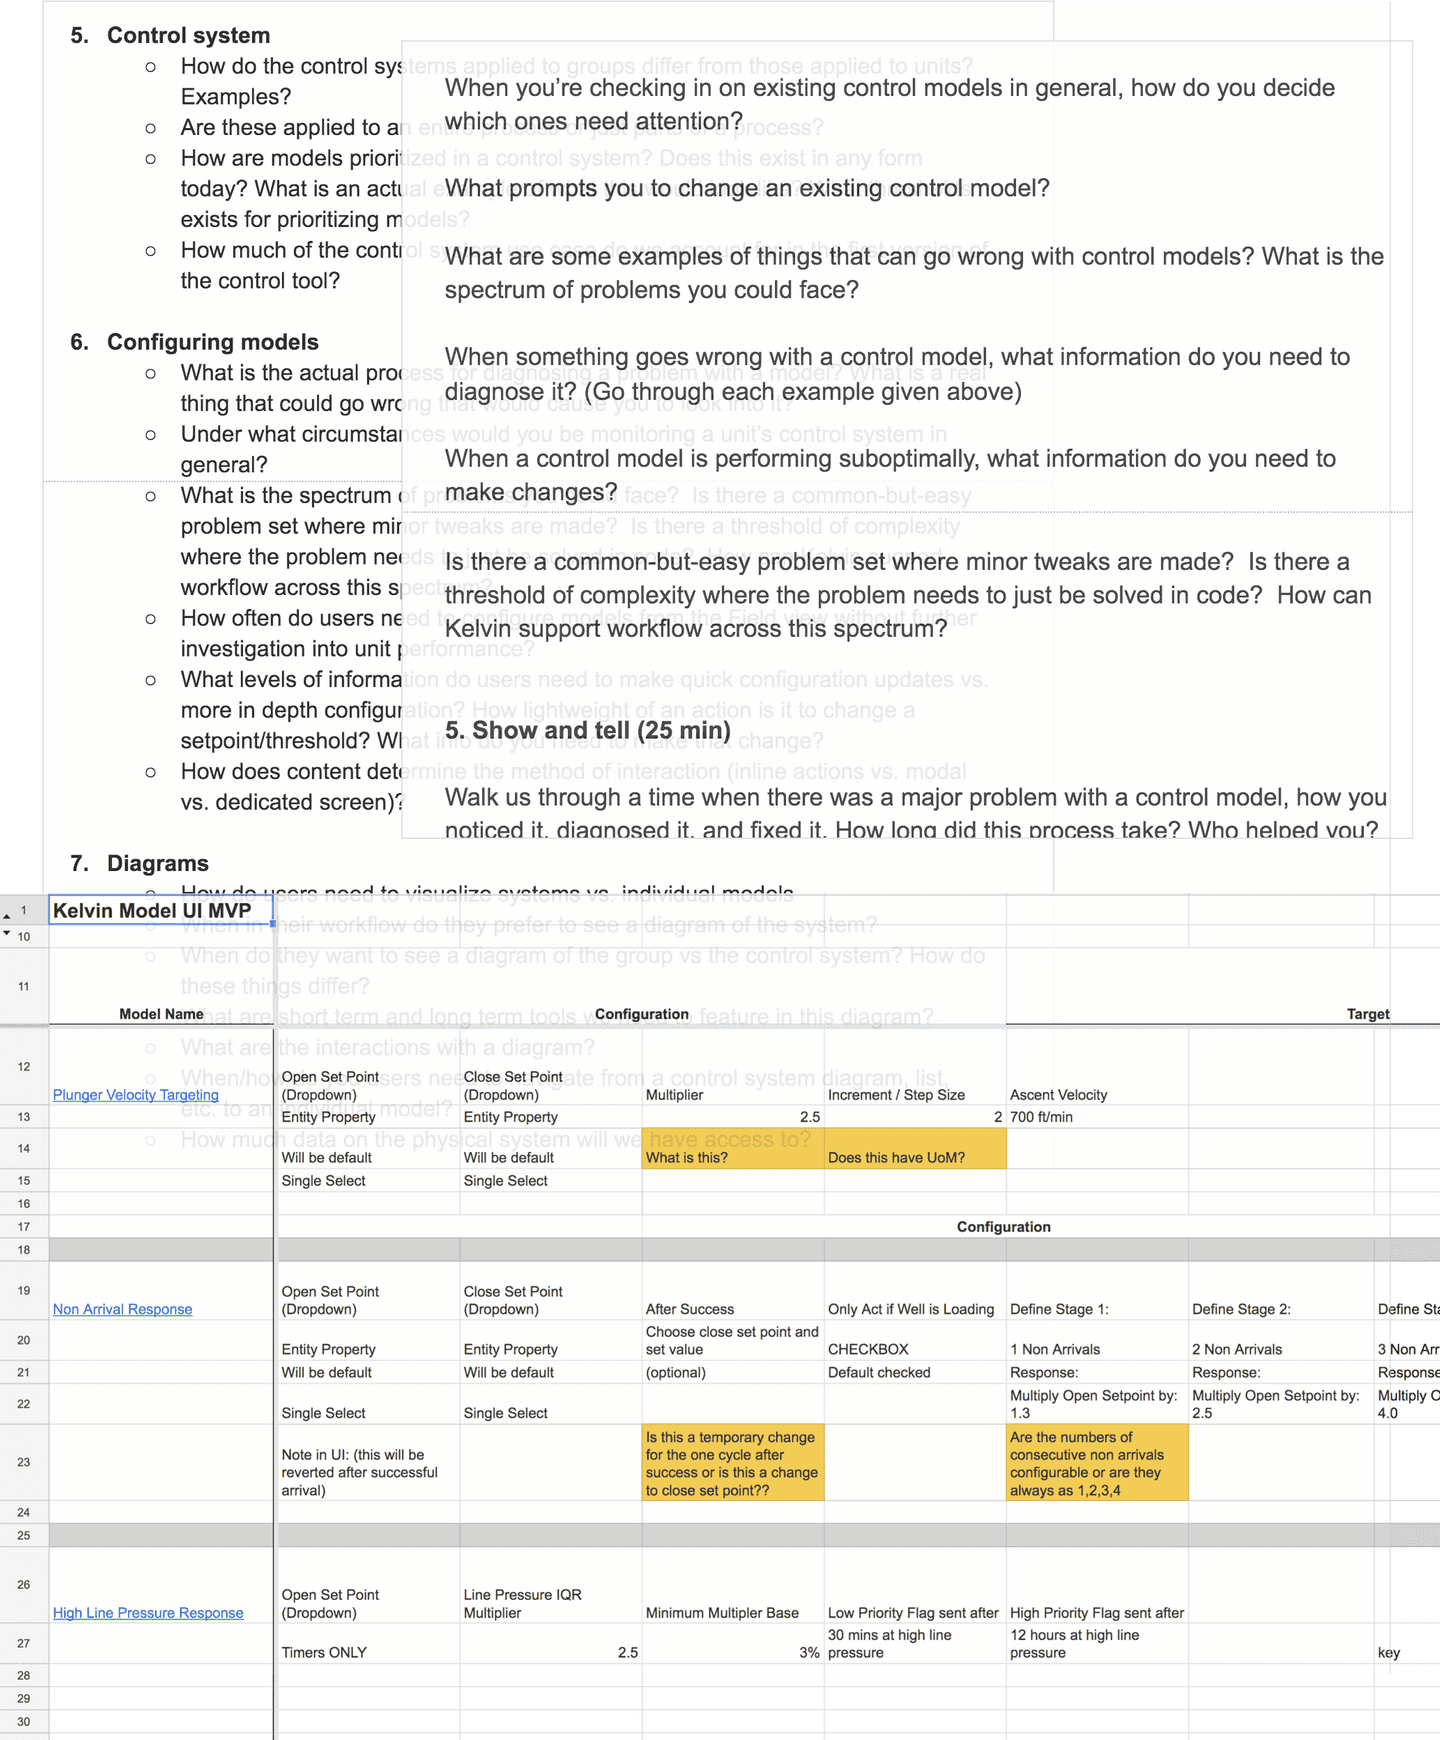Click the 'Timers ONLY' cell
The width and height of the screenshot is (1440, 1740).
tap(368, 1644)
